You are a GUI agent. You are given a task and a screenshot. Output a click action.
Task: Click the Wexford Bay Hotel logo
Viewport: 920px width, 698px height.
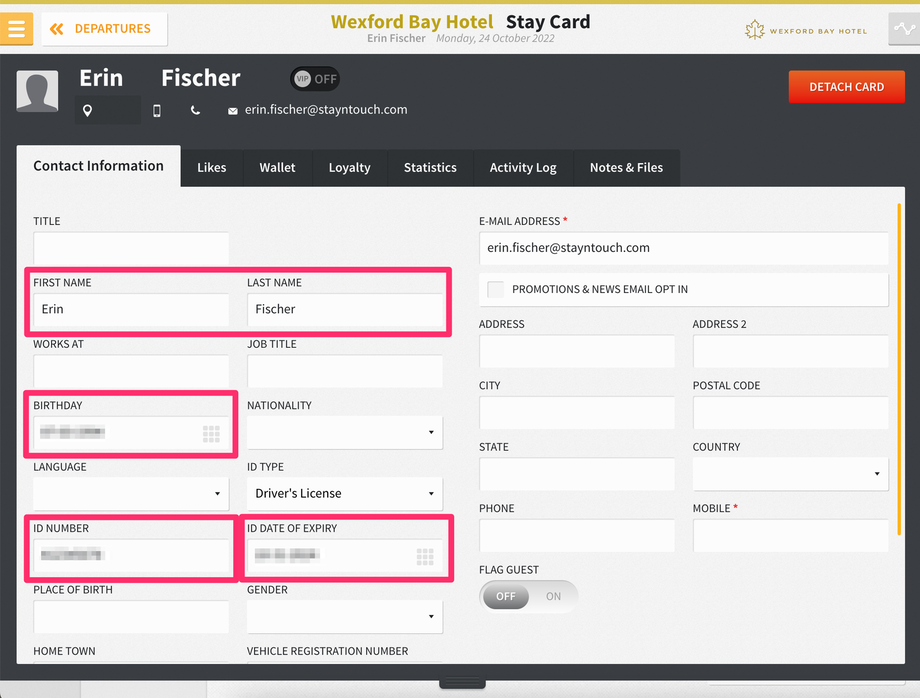click(806, 30)
